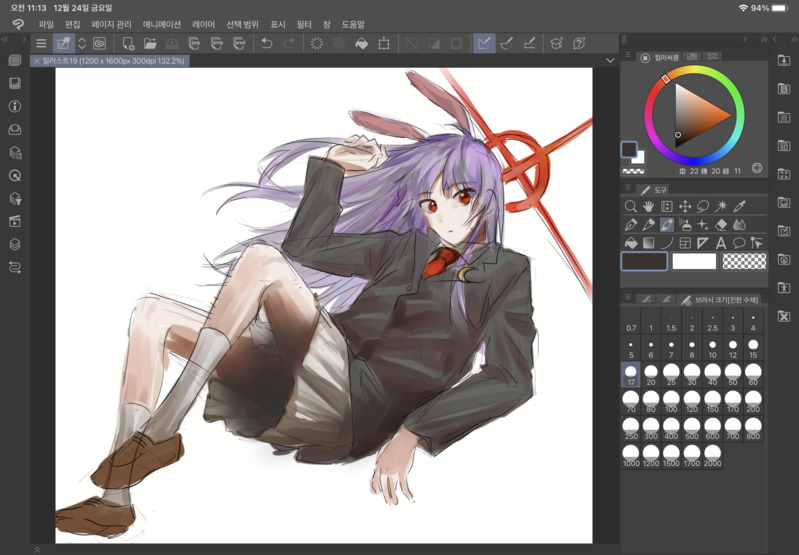Open the tool palette panel menu
The height and width of the screenshot is (555, 799).
(x=628, y=188)
